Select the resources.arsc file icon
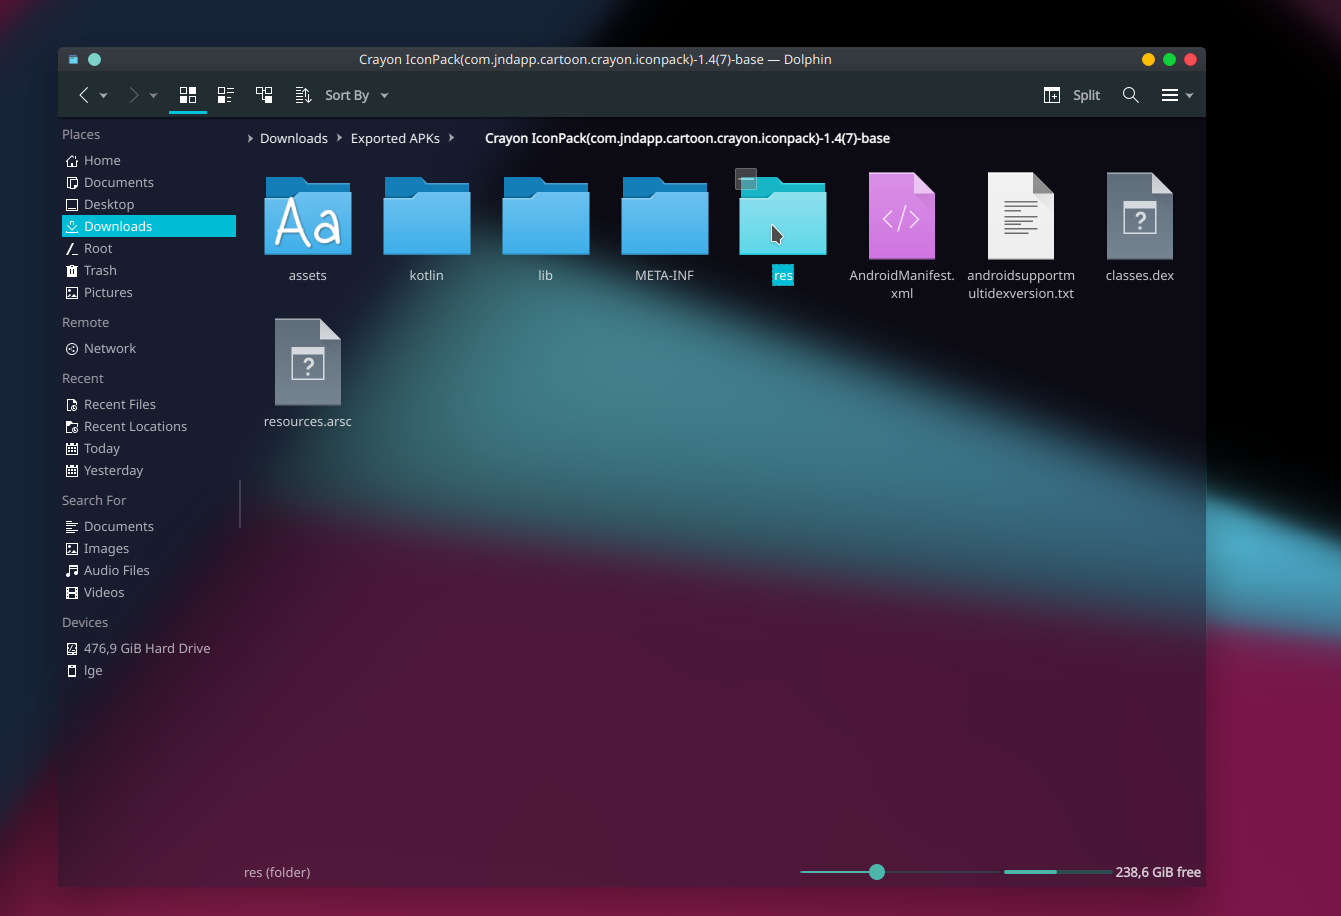This screenshot has width=1341, height=916. tap(308, 361)
